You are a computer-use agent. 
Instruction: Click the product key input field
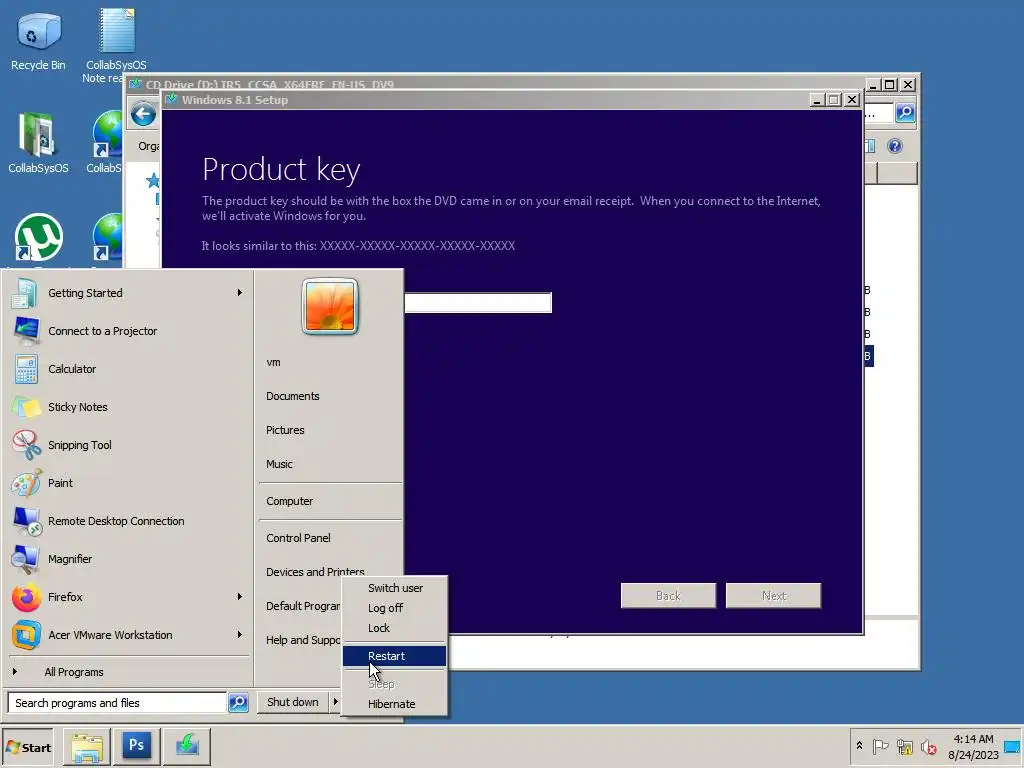coord(478,303)
